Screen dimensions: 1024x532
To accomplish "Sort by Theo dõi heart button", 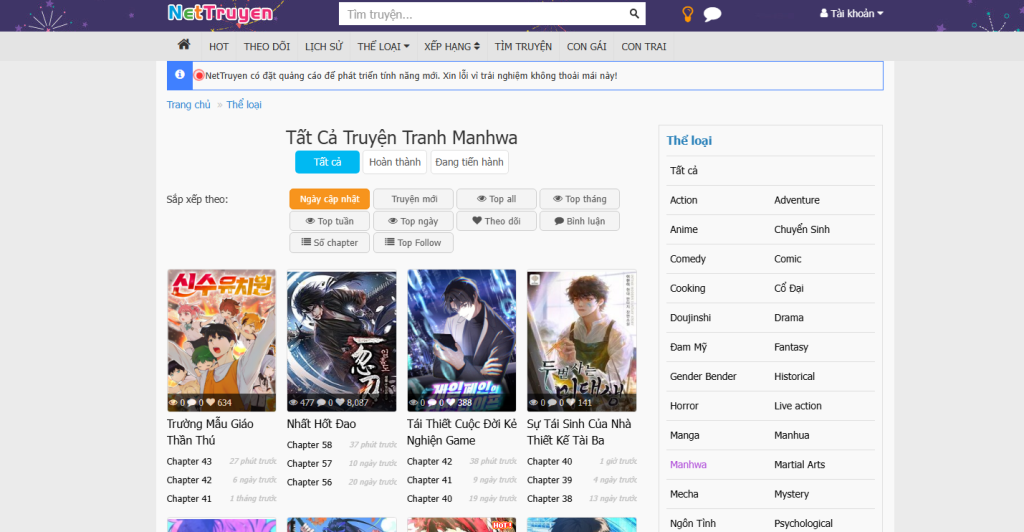I will coord(496,221).
